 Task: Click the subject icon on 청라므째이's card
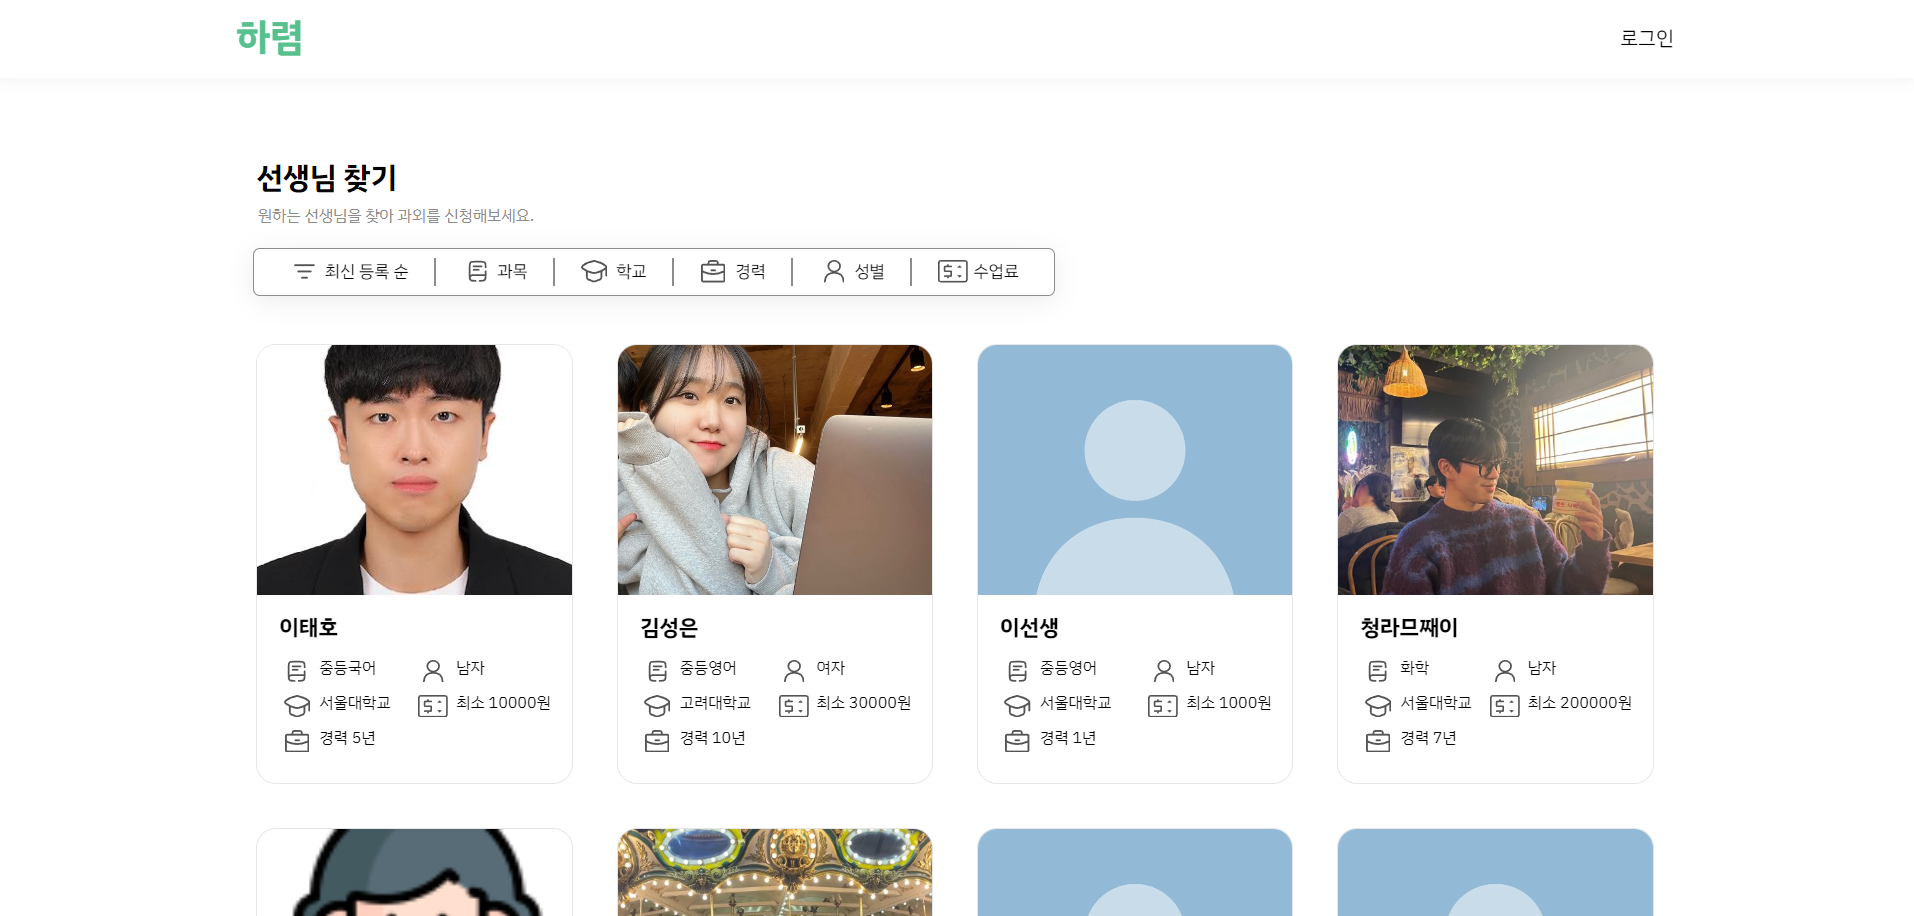[1378, 670]
